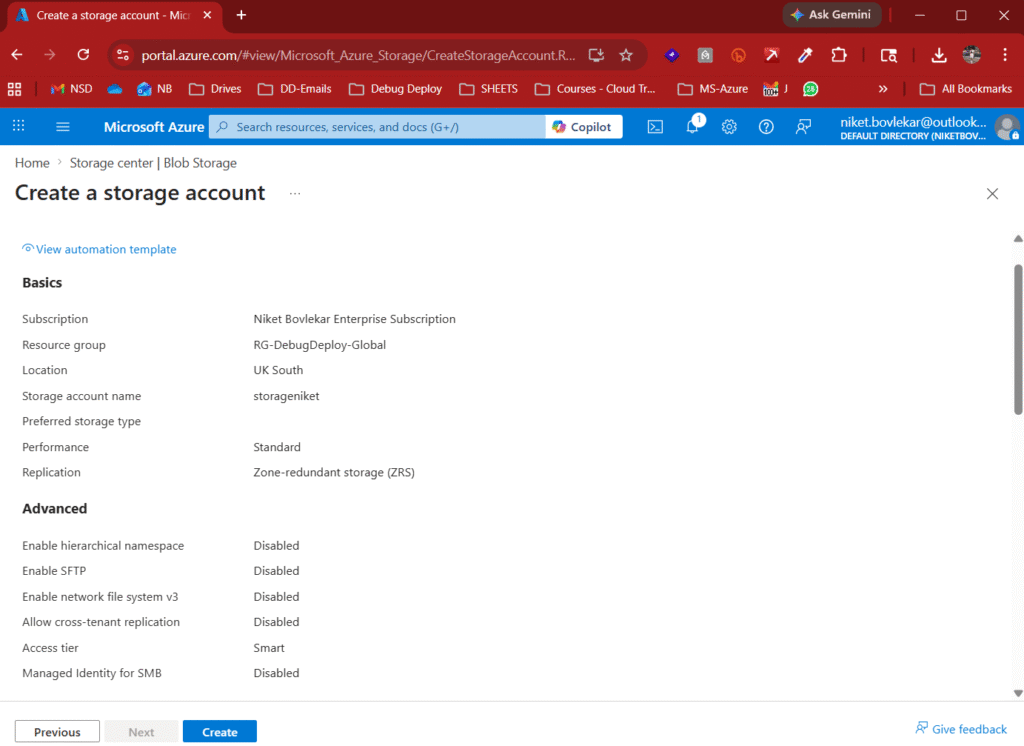Open the WhatsApp bookmark icon
This screenshot has height=746, width=1024.
pos(810,89)
